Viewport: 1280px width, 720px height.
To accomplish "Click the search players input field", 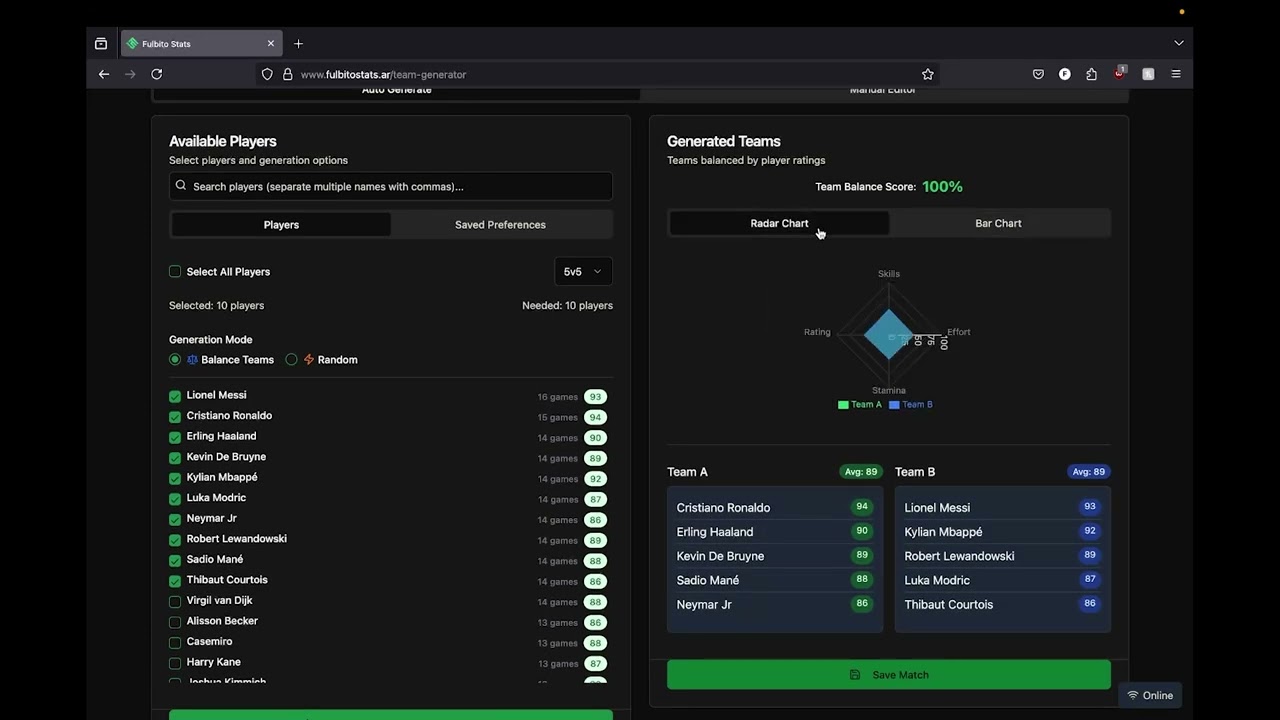I will 391,186.
